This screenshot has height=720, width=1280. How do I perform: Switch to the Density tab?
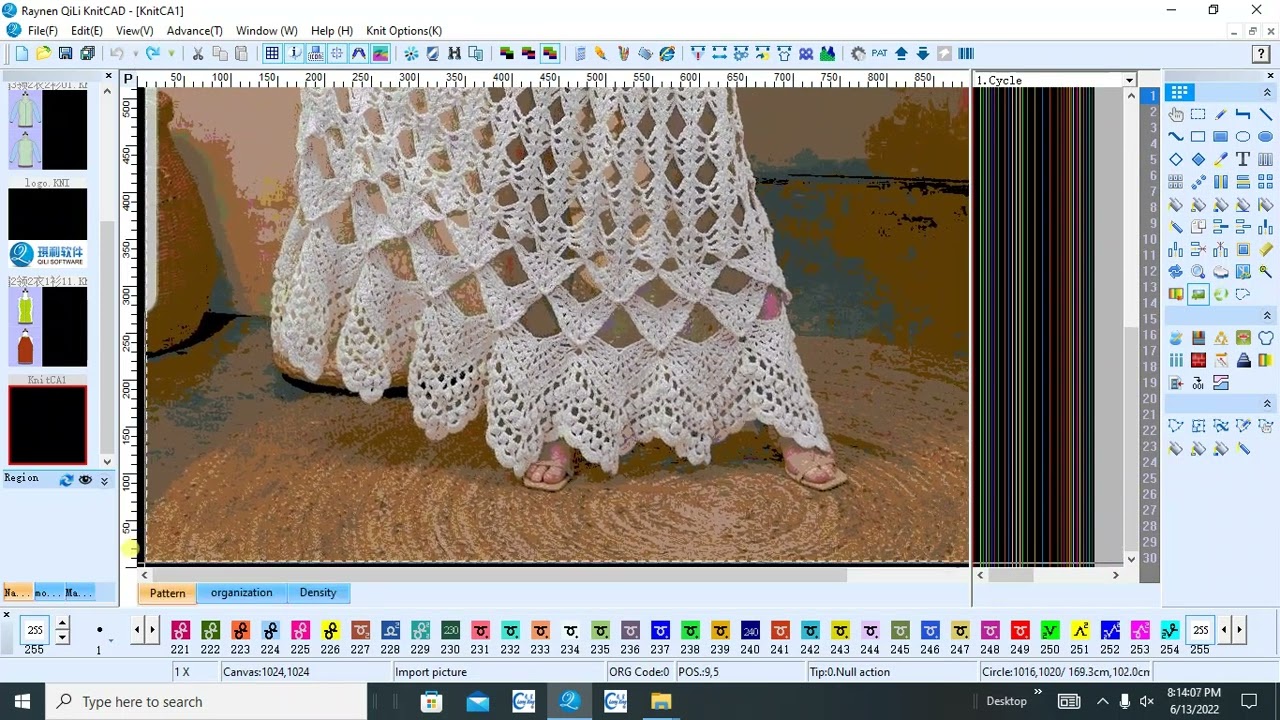point(318,593)
